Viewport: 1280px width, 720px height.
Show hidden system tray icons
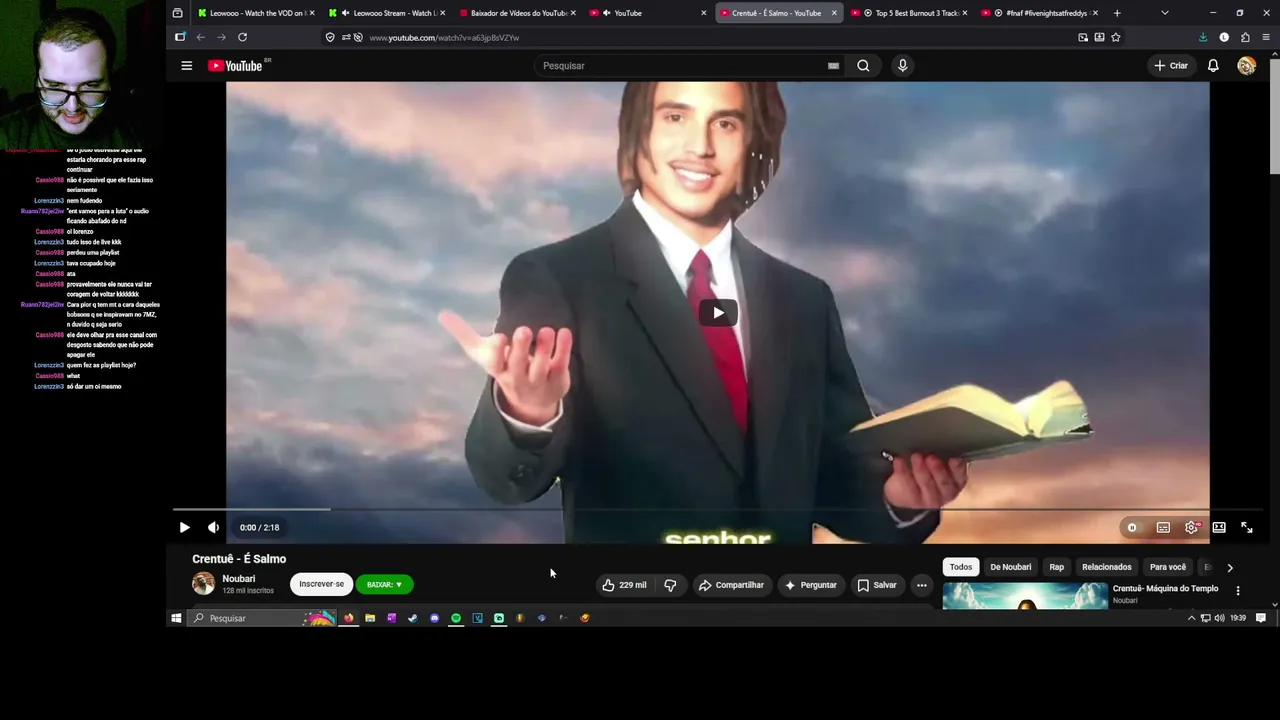pos(1191,618)
